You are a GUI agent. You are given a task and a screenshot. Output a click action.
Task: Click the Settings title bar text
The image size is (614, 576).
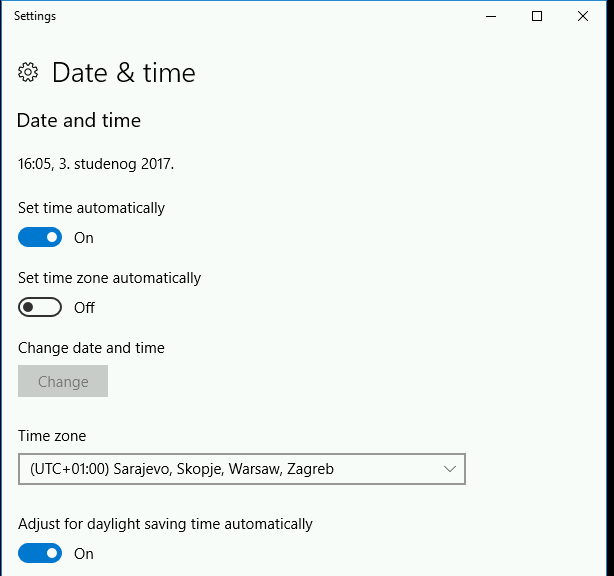pyautogui.click(x=35, y=16)
